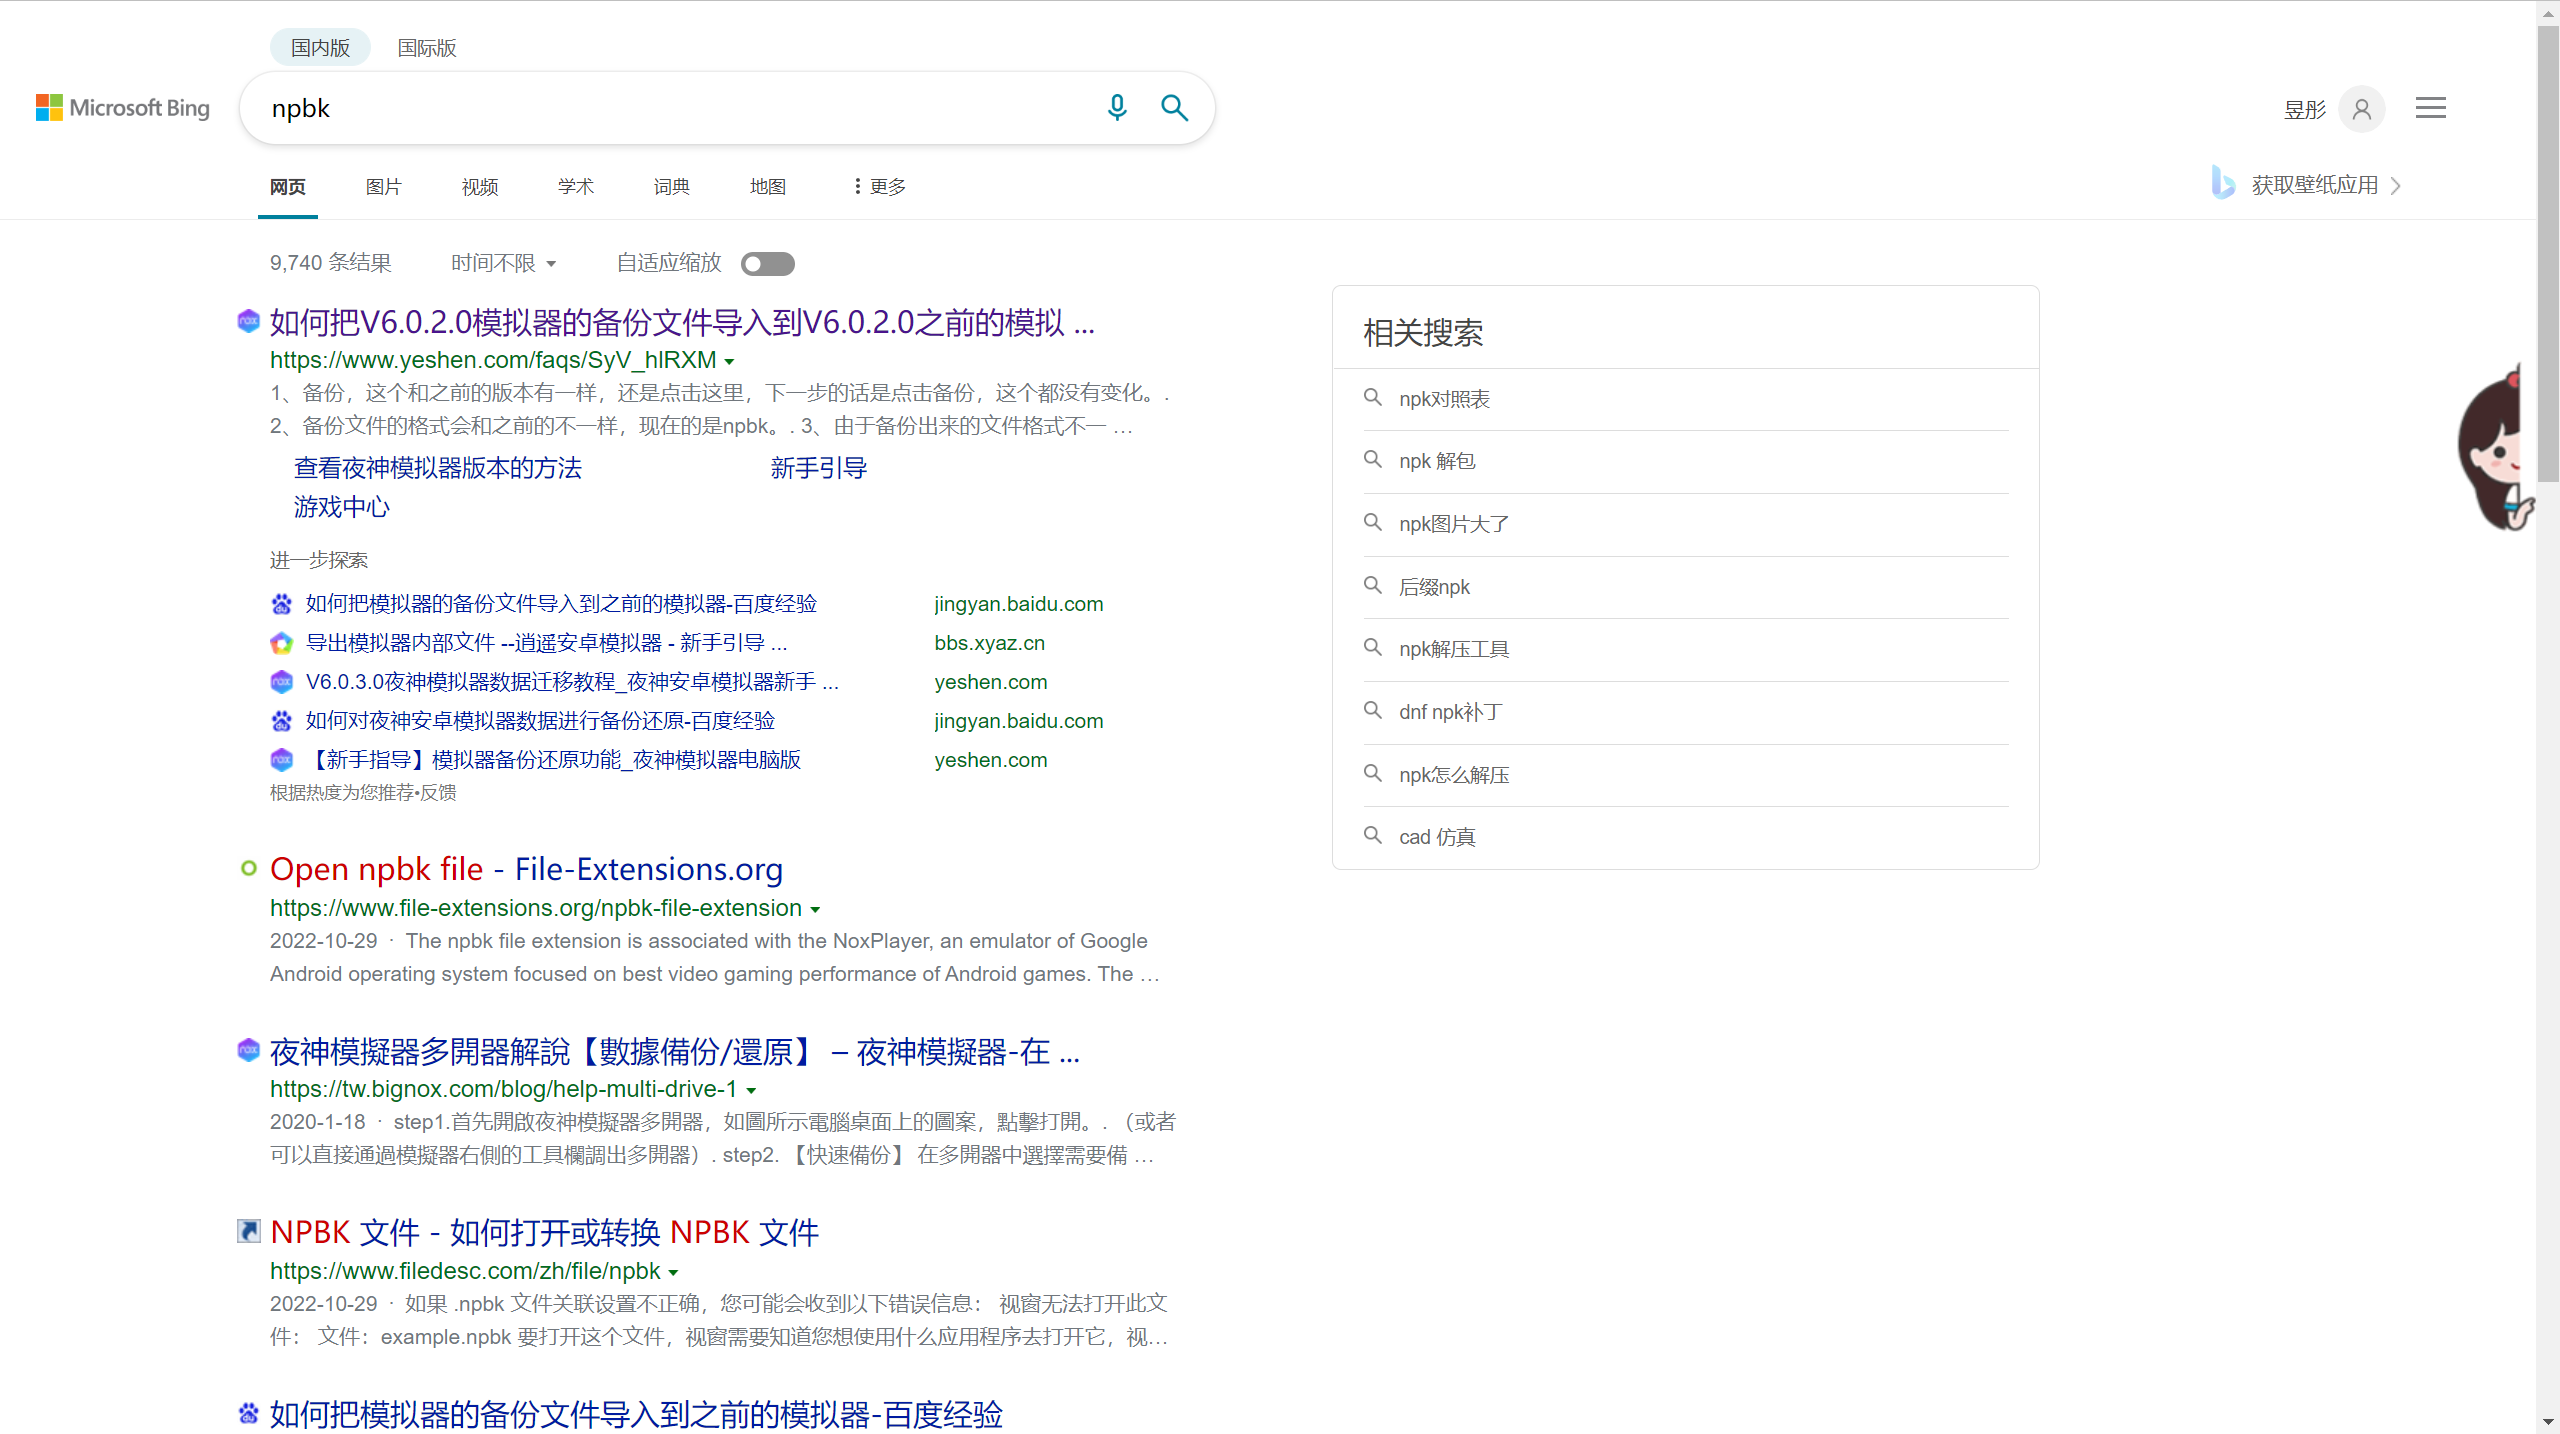Expand 获取壁纸应用 chevron arrow
The image size is (2560, 1434).
click(2395, 186)
